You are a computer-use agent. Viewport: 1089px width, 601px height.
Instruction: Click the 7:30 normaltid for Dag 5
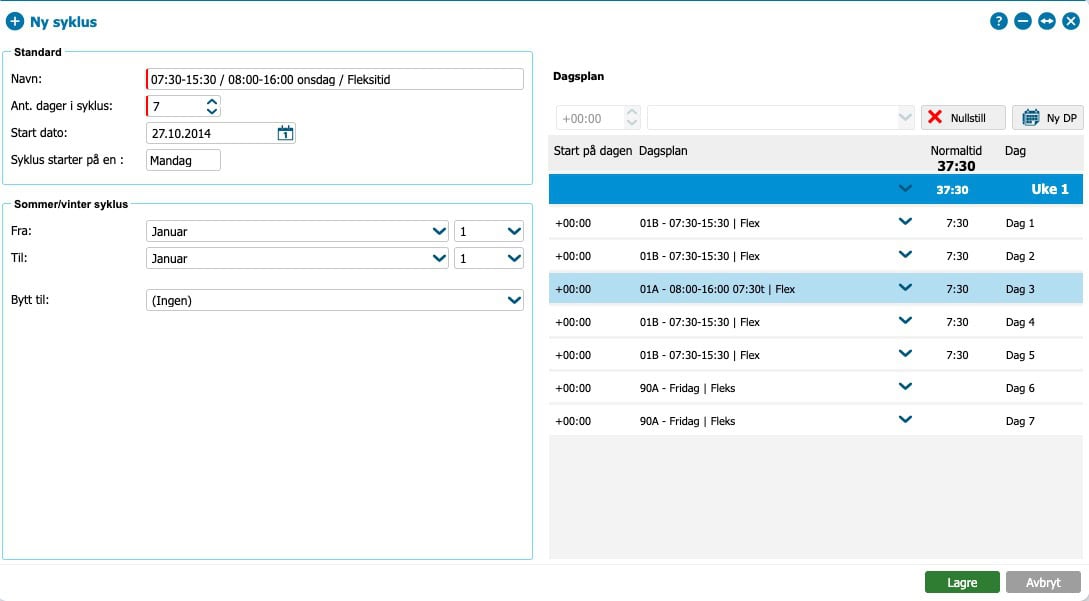coord(957,355)
